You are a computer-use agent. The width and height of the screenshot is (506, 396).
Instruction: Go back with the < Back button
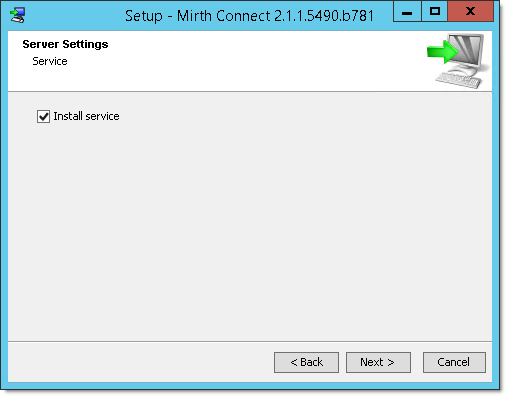pyautogui.click(x=306, y=362)
